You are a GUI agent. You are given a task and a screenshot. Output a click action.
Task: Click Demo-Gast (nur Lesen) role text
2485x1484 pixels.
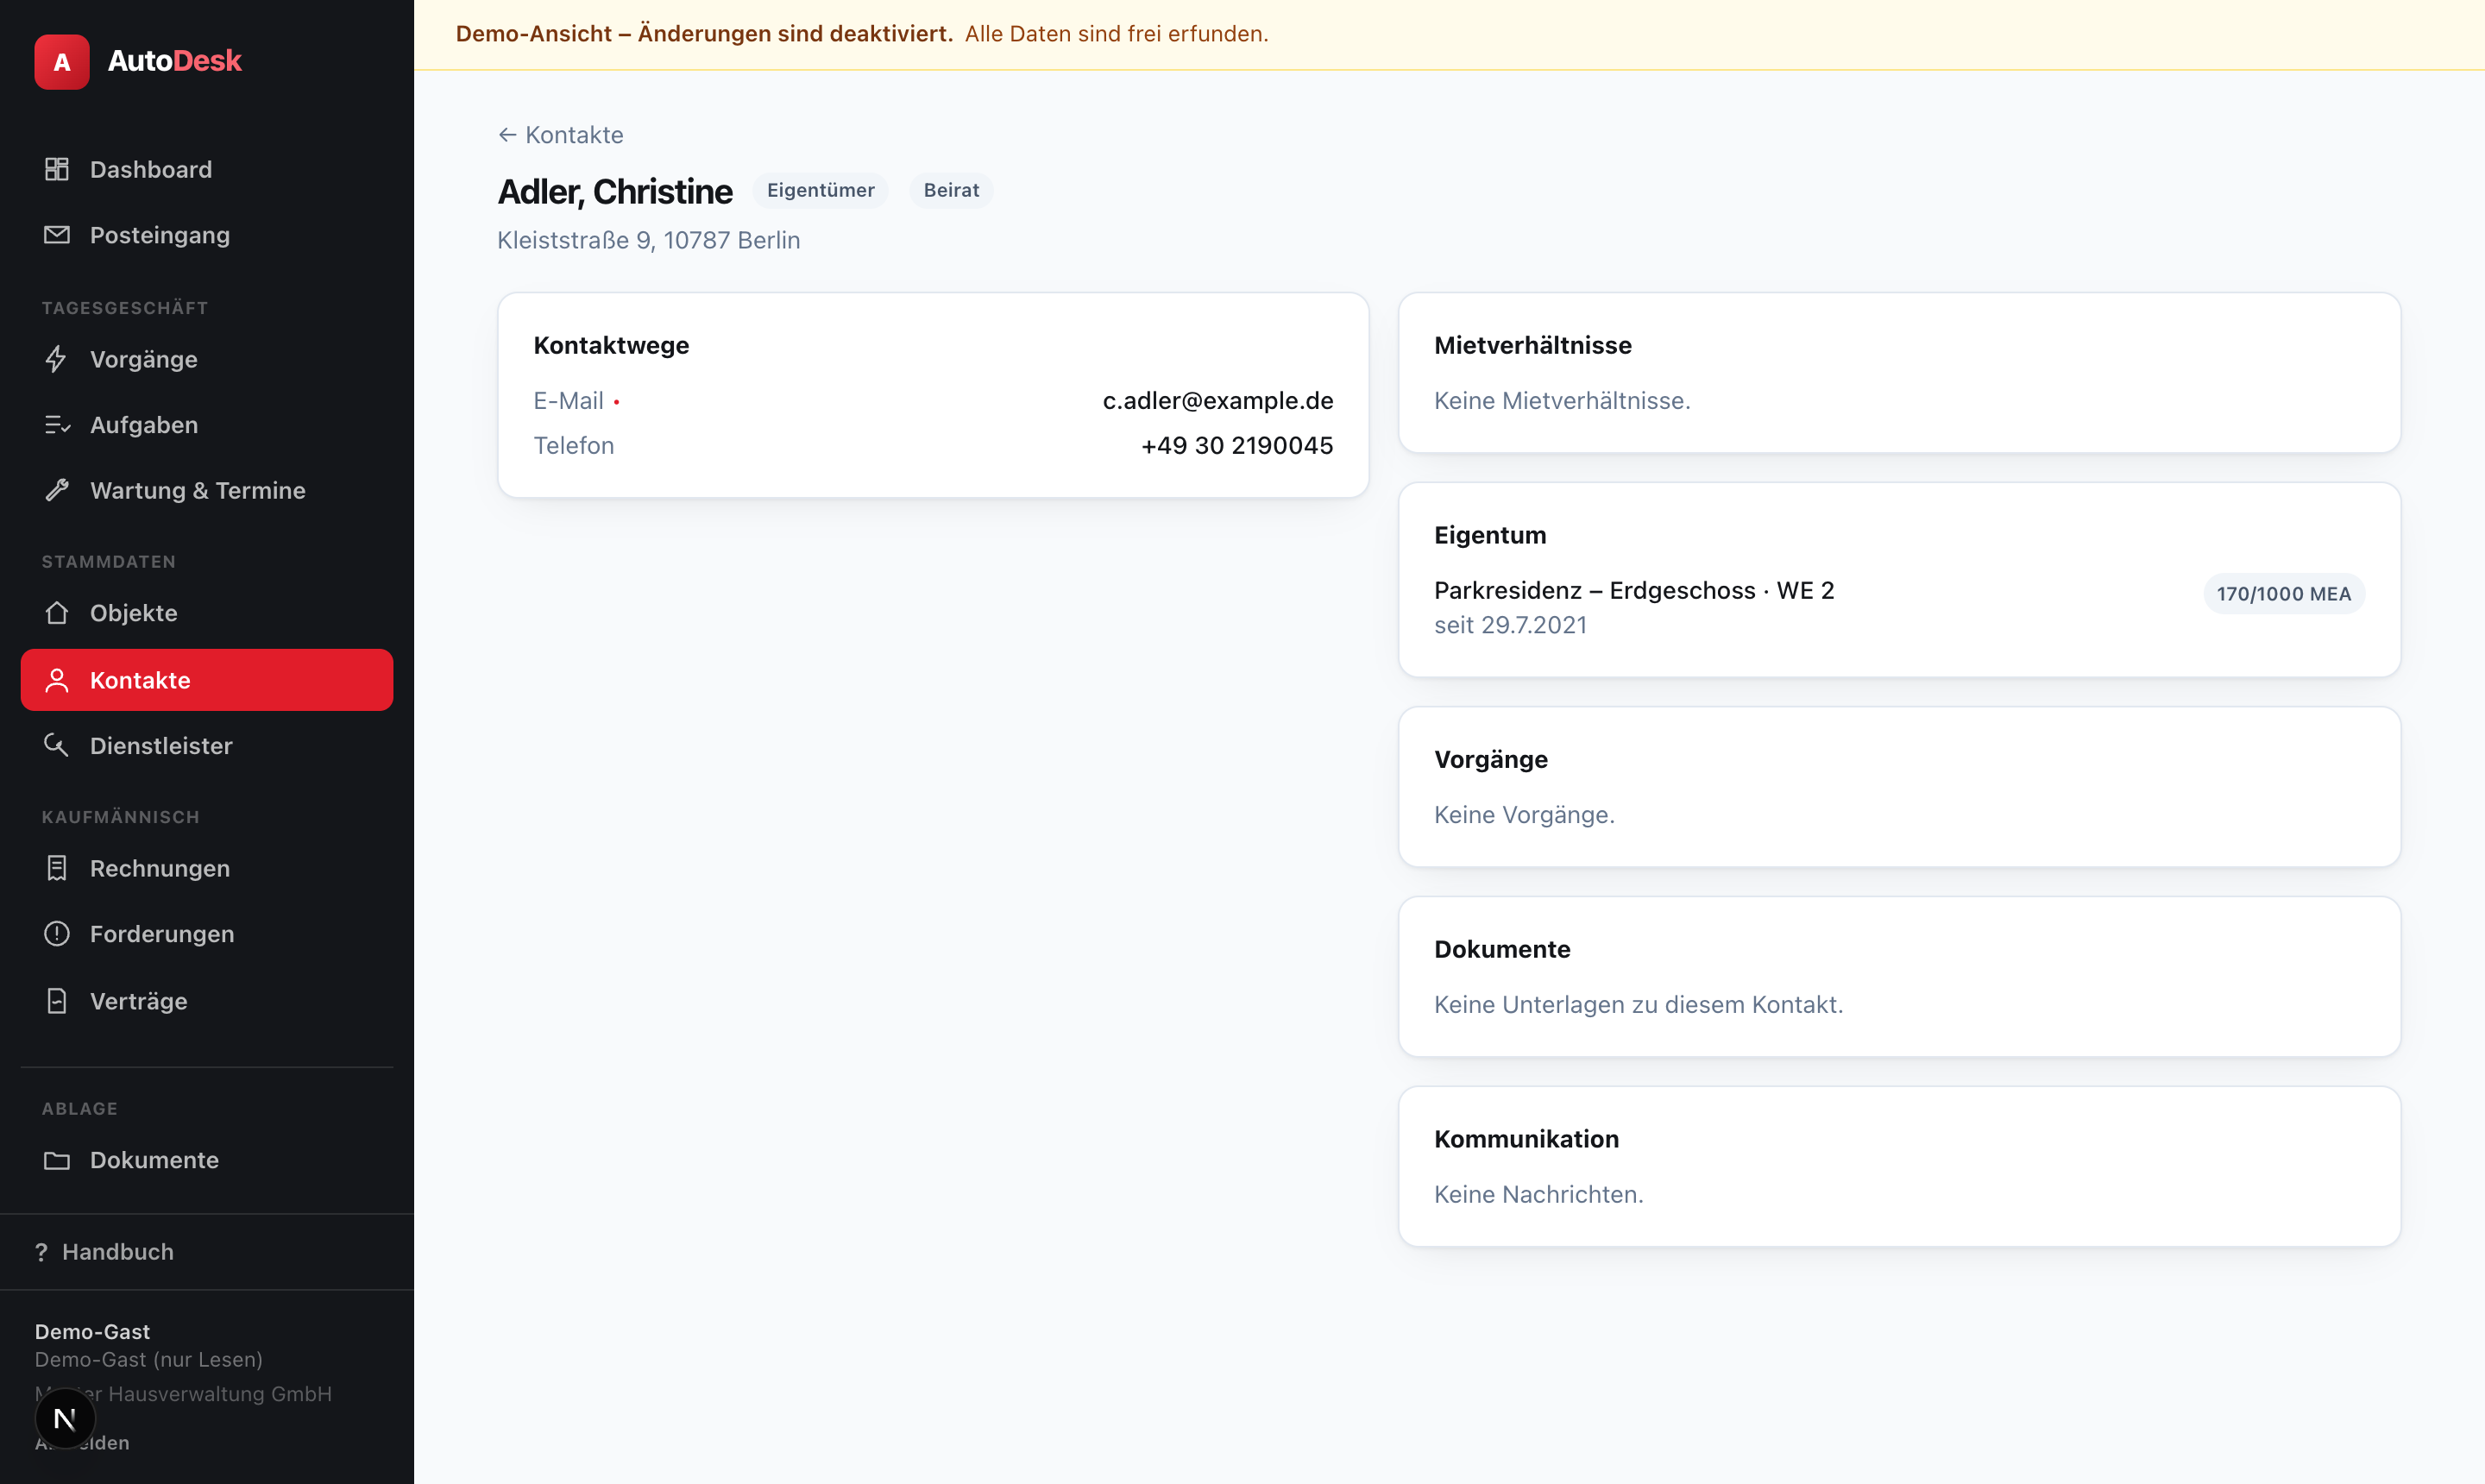pyautogui.click(x=149, y=1360)
